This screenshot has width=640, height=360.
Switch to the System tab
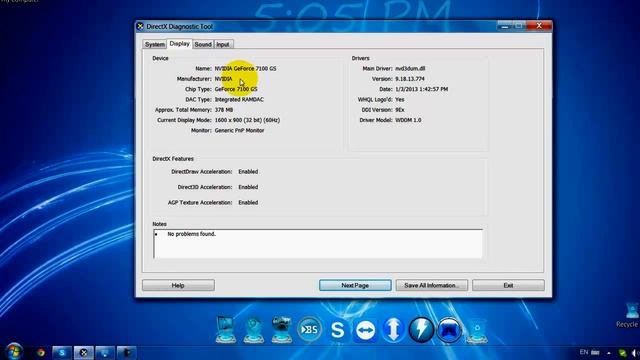[x=155, y=44]
